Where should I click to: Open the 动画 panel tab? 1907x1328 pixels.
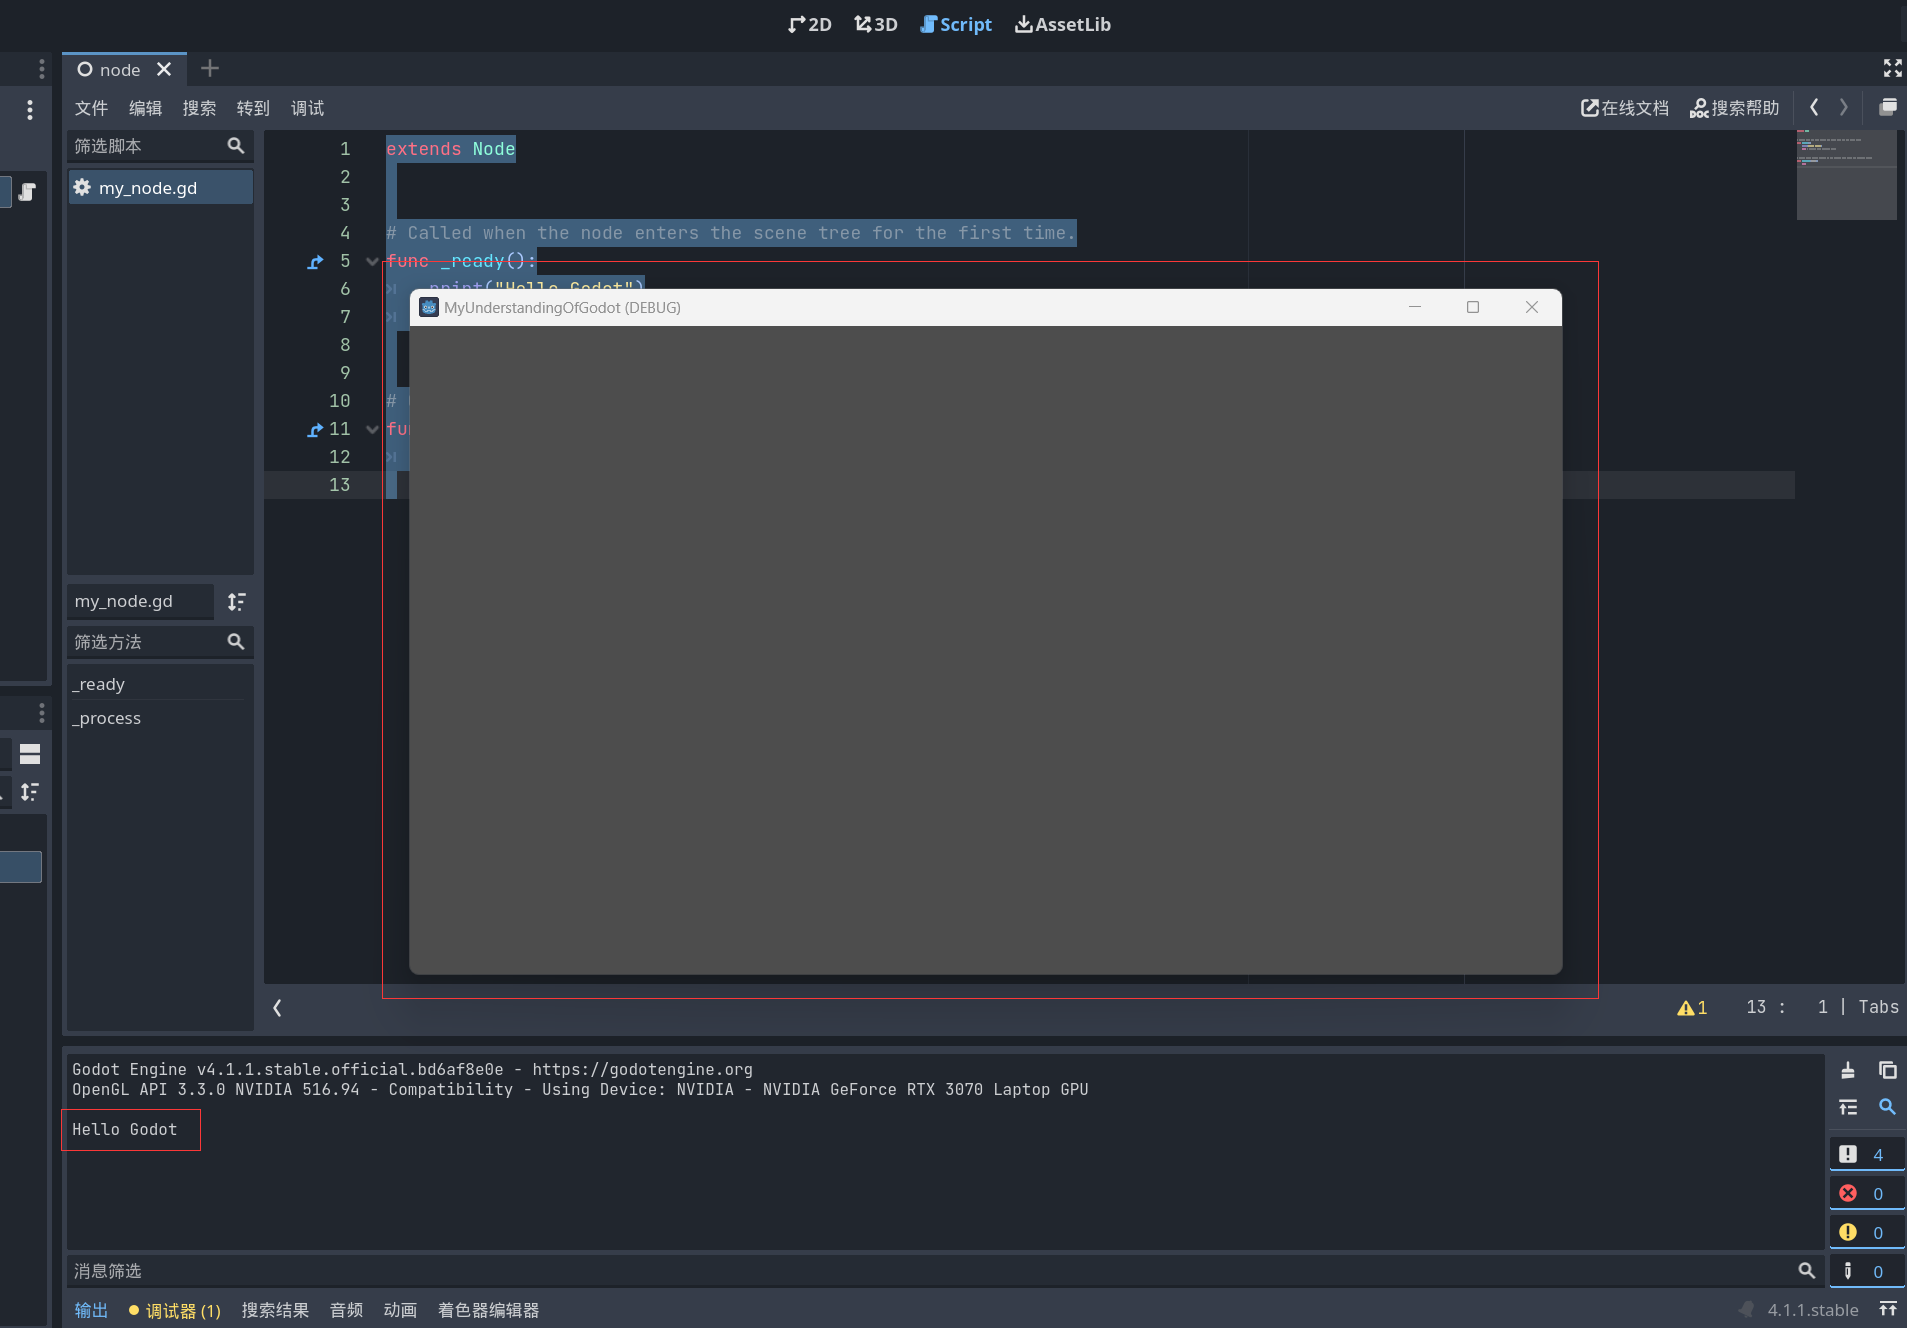400,1310
